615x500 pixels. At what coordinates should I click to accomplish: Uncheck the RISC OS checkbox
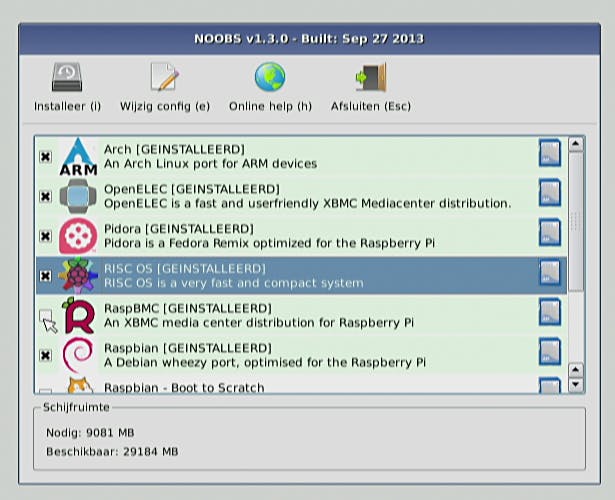pos(45,276)
